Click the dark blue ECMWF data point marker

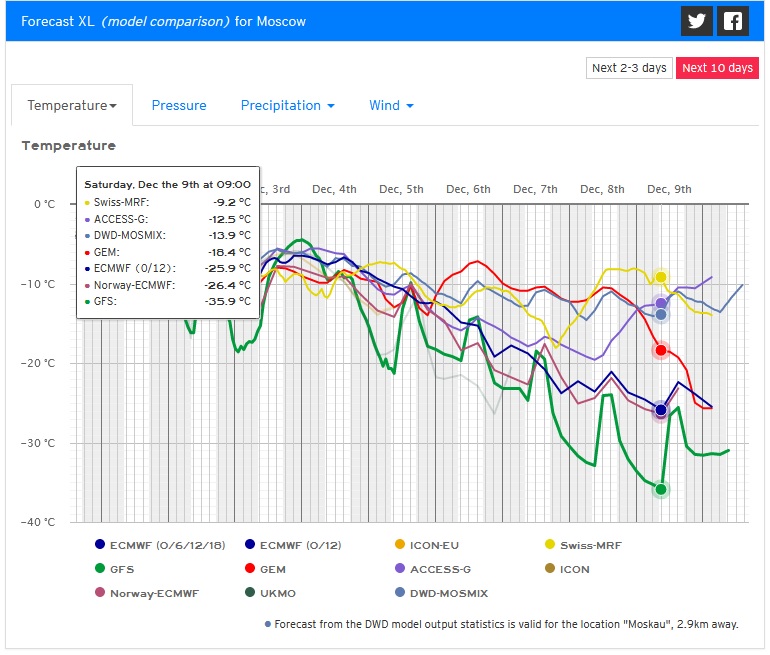(x=661, y=409)
